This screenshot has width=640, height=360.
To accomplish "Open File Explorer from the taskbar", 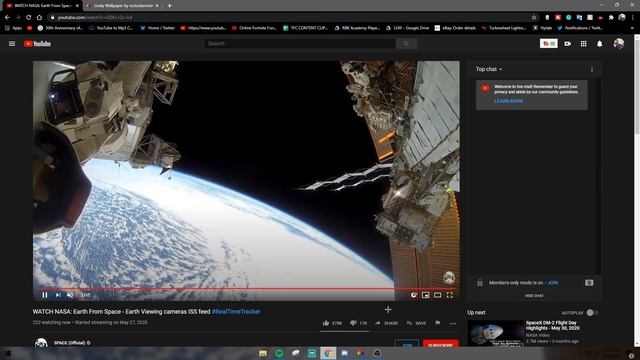I will tap(263, 353).
